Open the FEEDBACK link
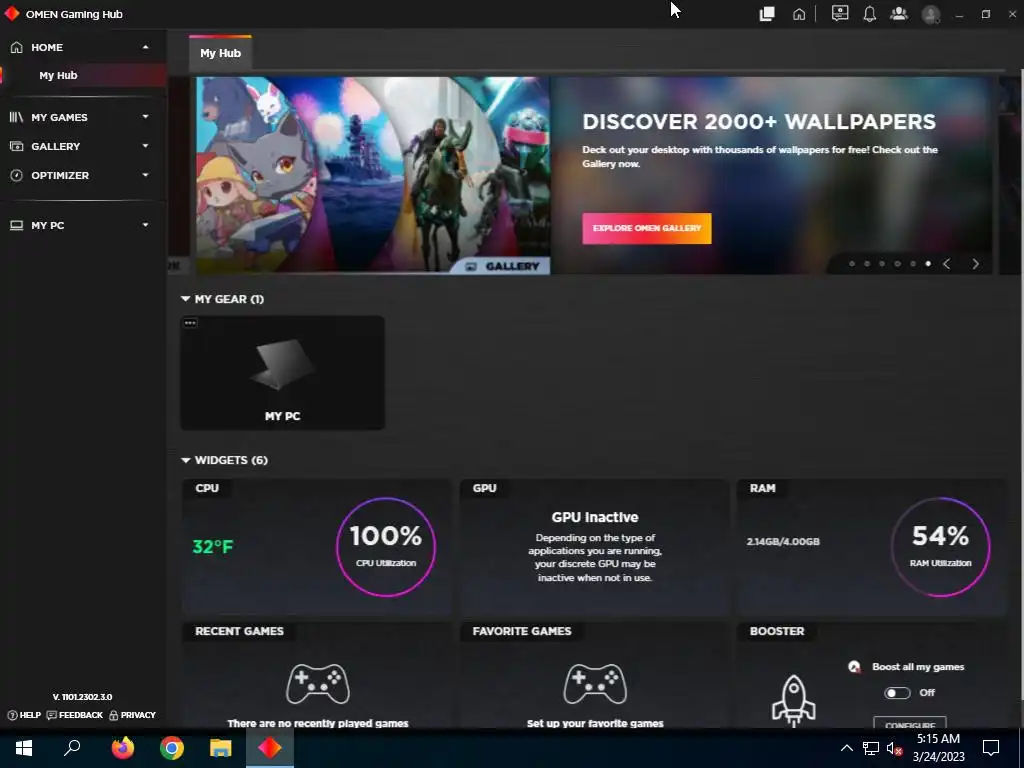Image resolution: width=1024 pixels, height=768 pixels. (x=75, y=715)
